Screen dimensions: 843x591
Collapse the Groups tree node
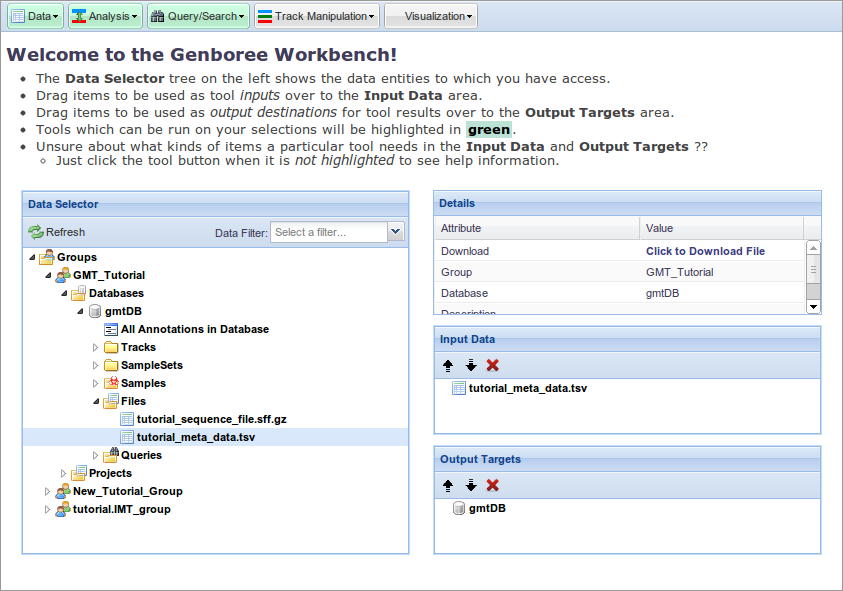coord(32,258)
